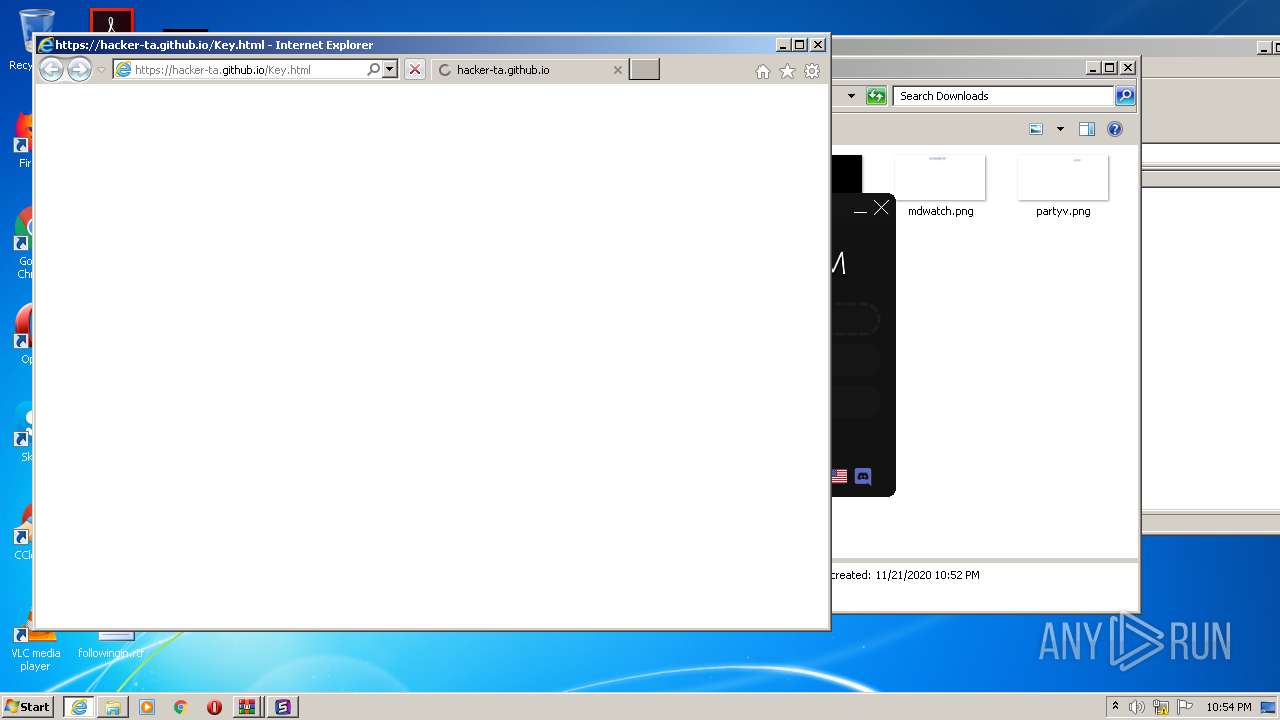Select the mdwatch.png thumbnail

[940, 178]
